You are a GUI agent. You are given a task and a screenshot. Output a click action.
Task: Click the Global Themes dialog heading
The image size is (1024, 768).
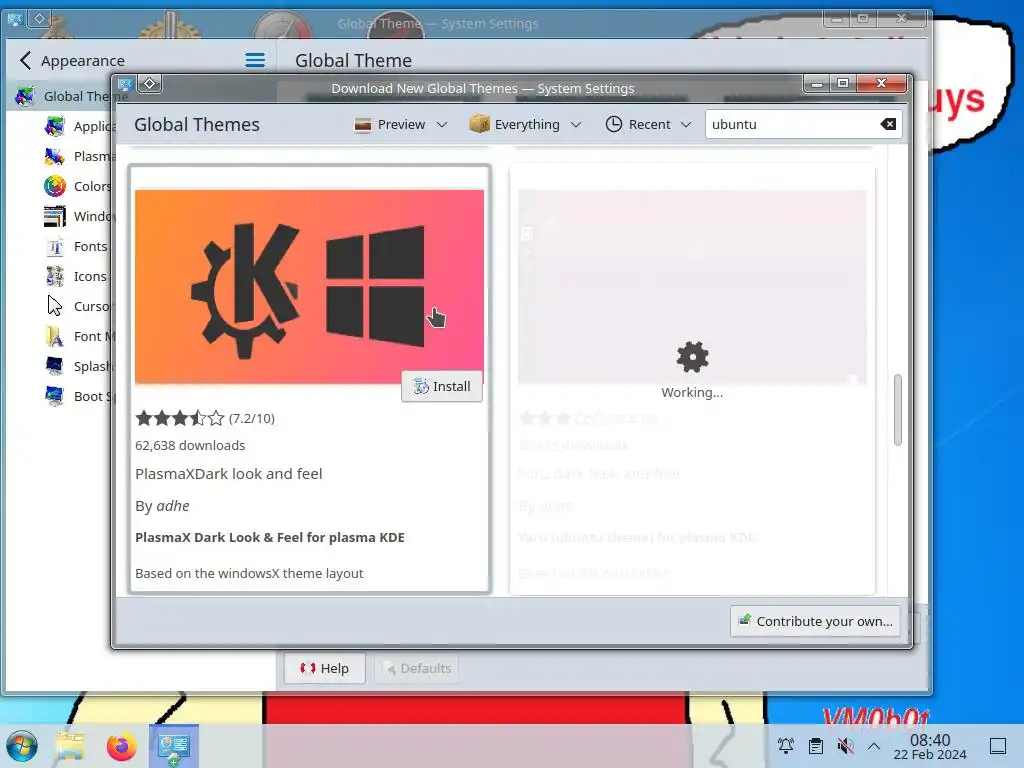(197, 125)
